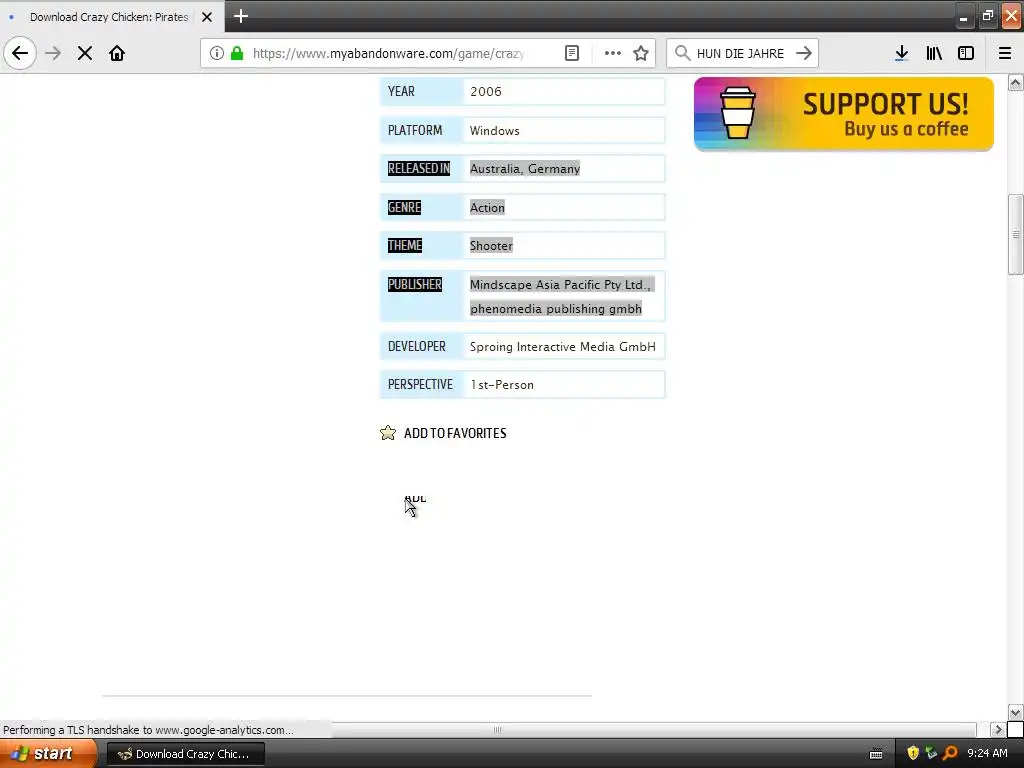Click the orange magnifier tray icon
Screen dimensions: 1024x768
tap(950, 754)
